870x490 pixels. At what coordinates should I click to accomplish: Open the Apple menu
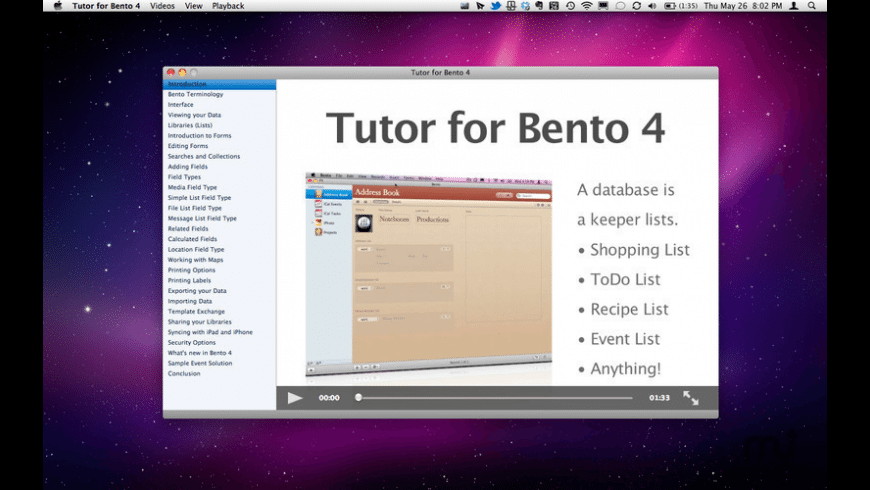click(57, 6)
